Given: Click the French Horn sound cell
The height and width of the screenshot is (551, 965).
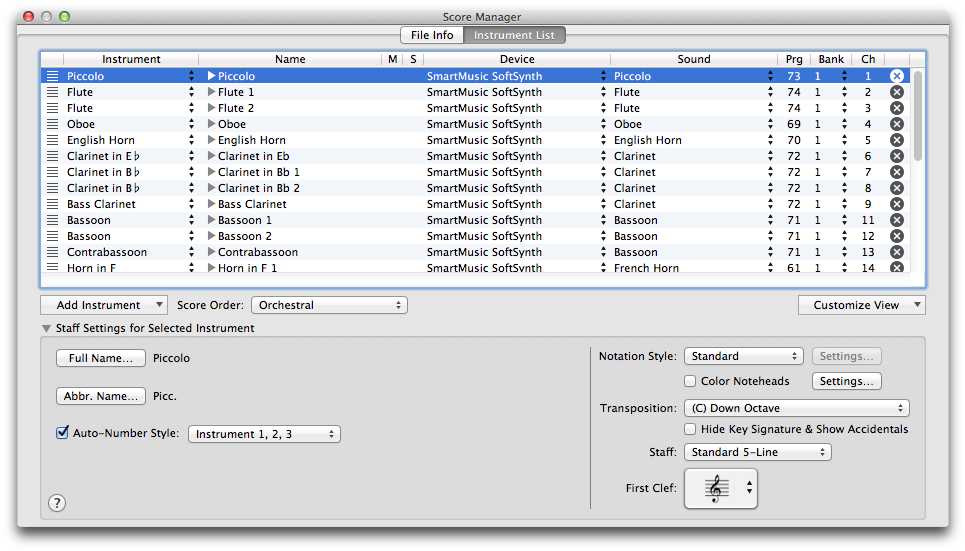Looking at the screenshot, I should point(646,268).
